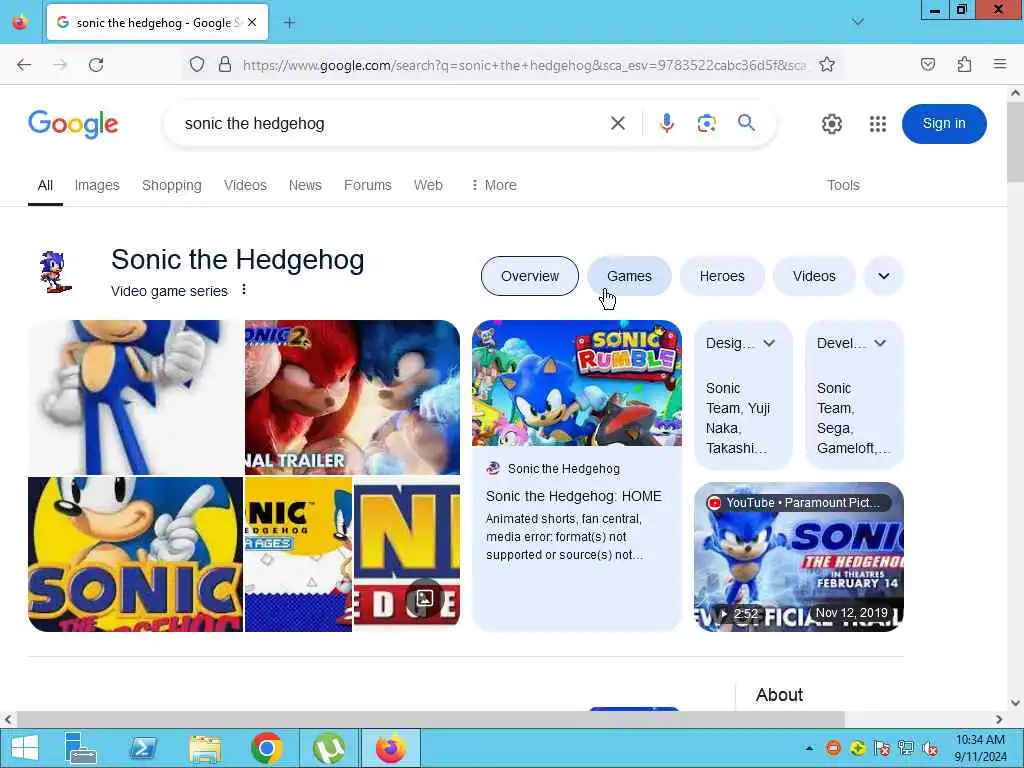Click the vertical page scrollbar thumb
The height and width of the screenshot is (768, 1024).
1015,140
